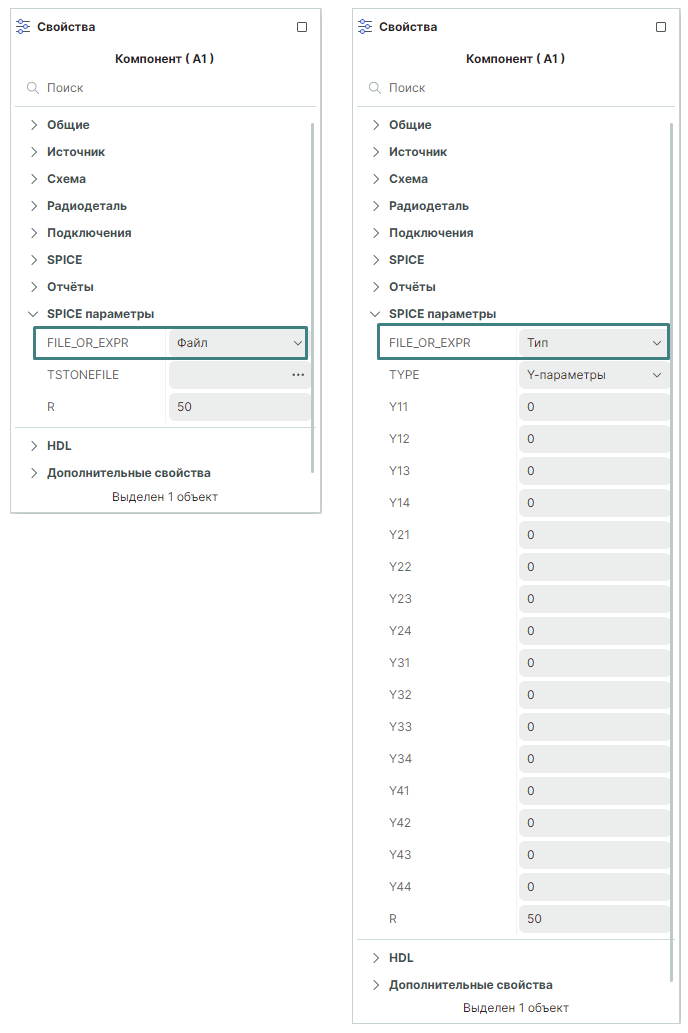Expand Дополнительные свойства in the left panel
The height and width of the screenshot is (1033, 688).
click(34, 473)
